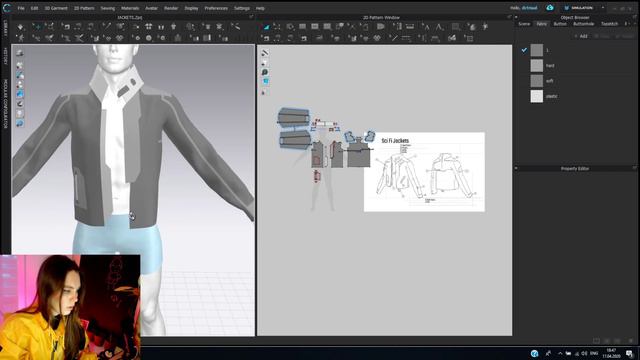Viewport: 640px width, 360px height.
Task: Undock the 3D window with its corner icon
Action: point(251,17)
